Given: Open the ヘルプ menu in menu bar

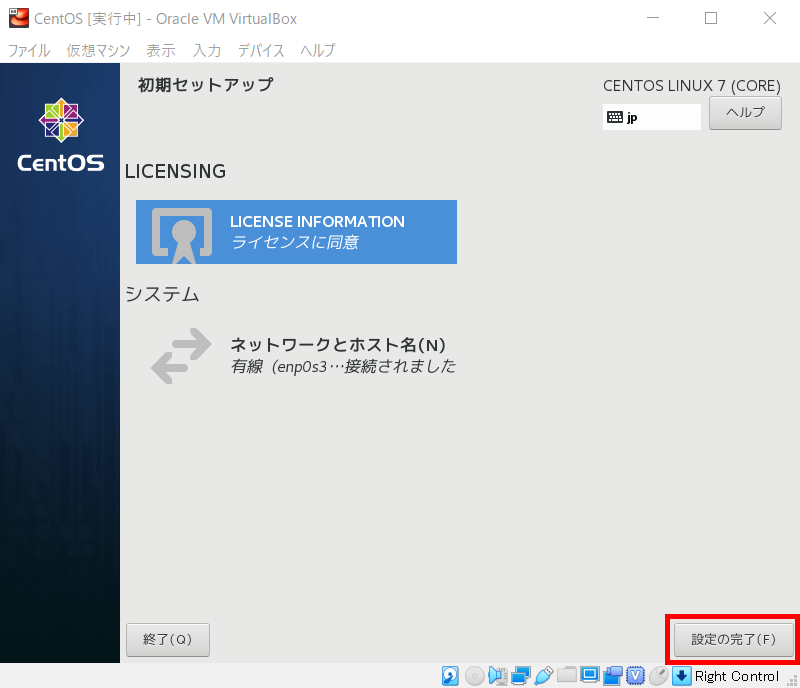Looking at the screenshot, I should click(317, 50).
